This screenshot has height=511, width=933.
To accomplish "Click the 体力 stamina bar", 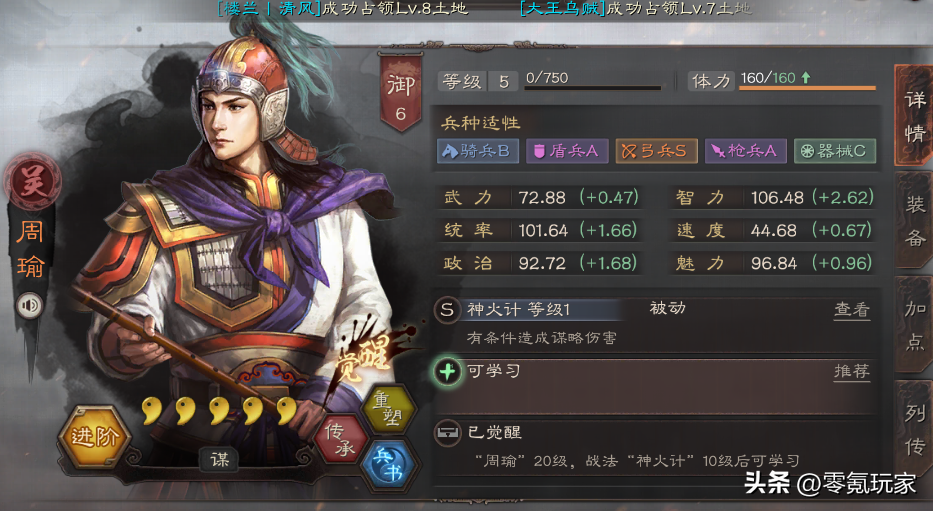I will [x=807, y=88].
